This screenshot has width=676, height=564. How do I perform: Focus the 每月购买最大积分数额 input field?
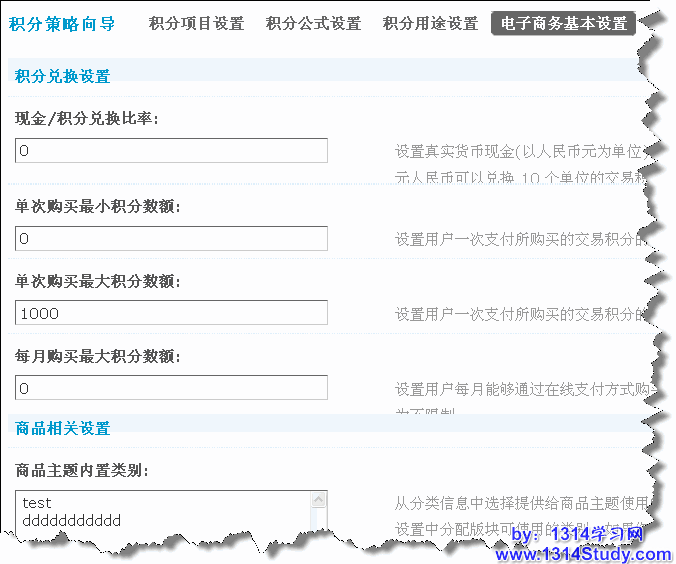(x=171, y=387)
